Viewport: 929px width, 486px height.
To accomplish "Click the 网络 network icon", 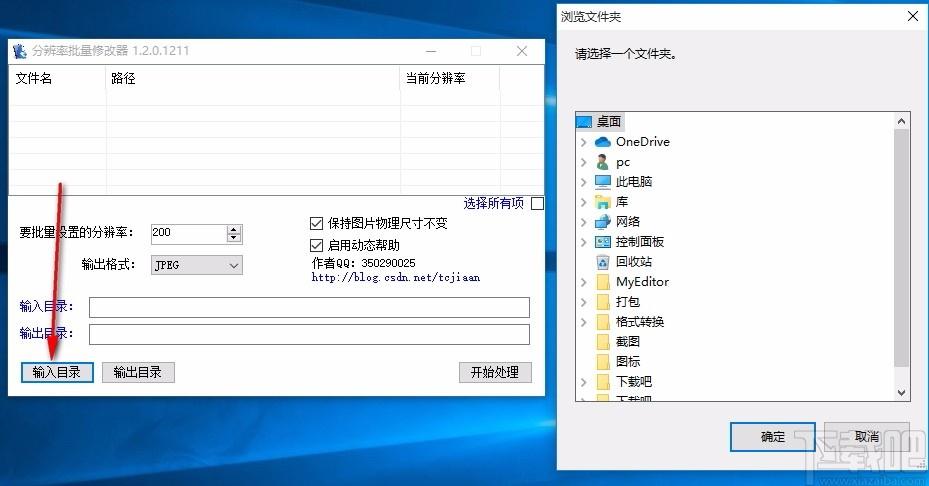I will (x=603, y=222).
